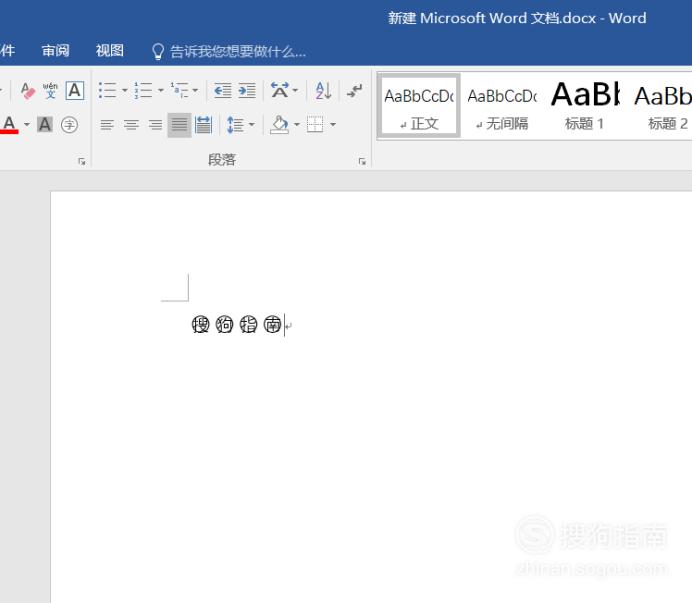Open the Font Color dropdown arrow
The image size is (692, 603).
coord(27,124)
